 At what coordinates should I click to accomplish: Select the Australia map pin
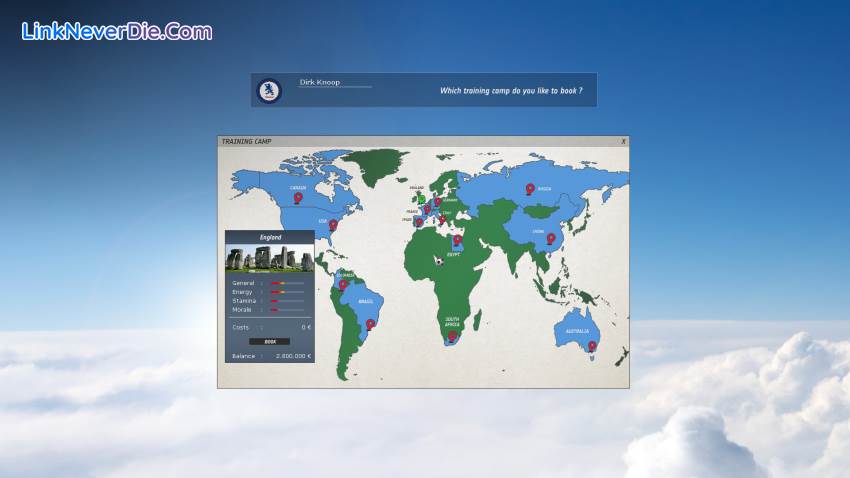pos(592,346)
